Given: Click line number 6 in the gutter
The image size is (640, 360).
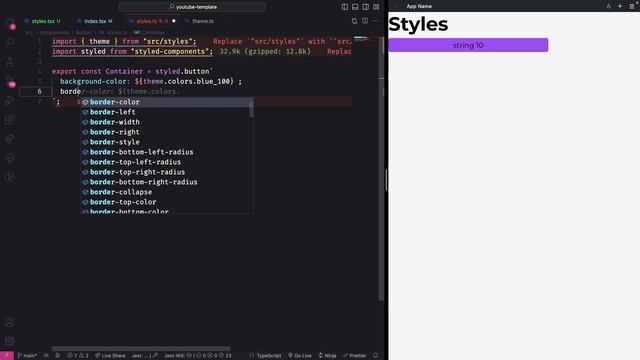Looking at the screenshot, I should click(40, 91).
